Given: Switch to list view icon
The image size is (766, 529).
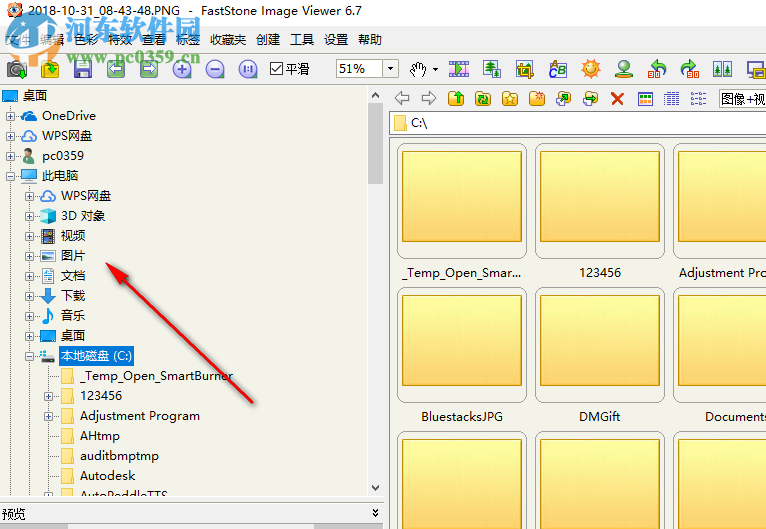Looking at the screenshot, I should tap(698, 99).
